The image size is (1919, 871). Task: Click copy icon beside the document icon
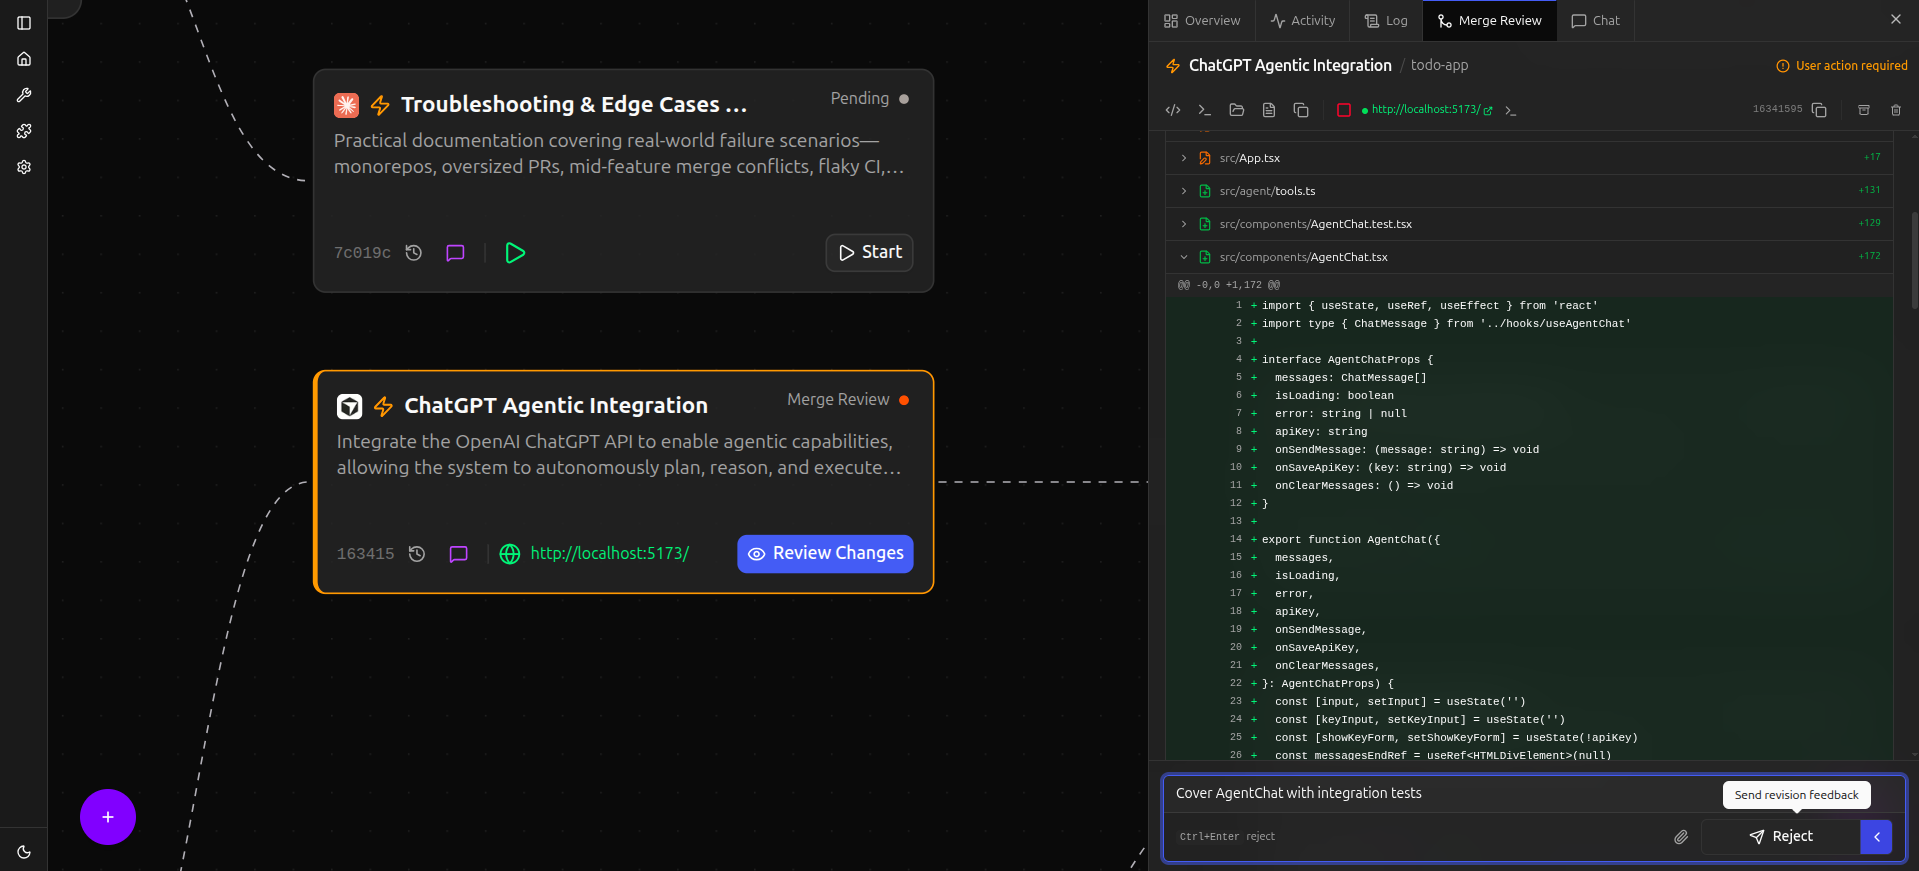[x=1301, y=110]
